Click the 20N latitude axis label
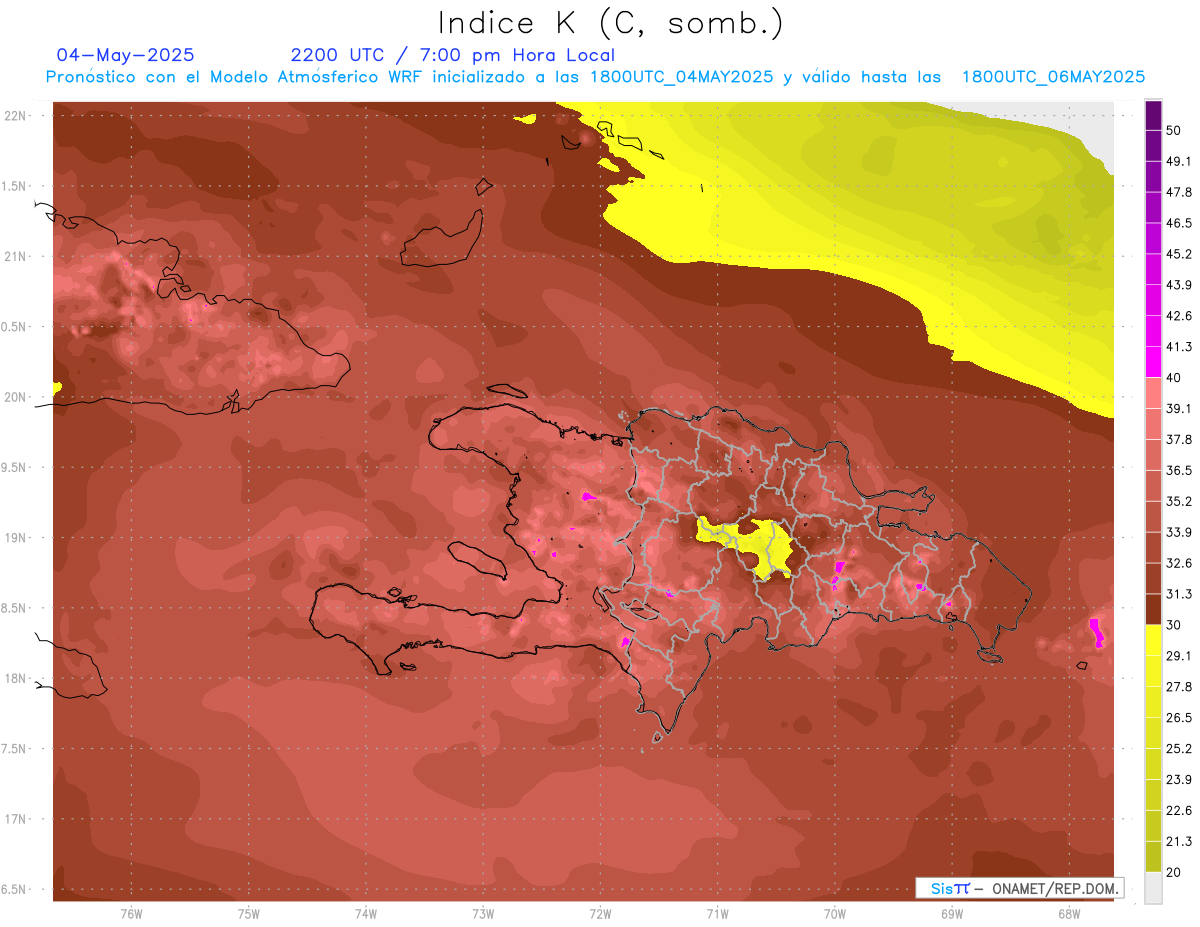This screenshot has width=1200, height=927. coord(16,397)
